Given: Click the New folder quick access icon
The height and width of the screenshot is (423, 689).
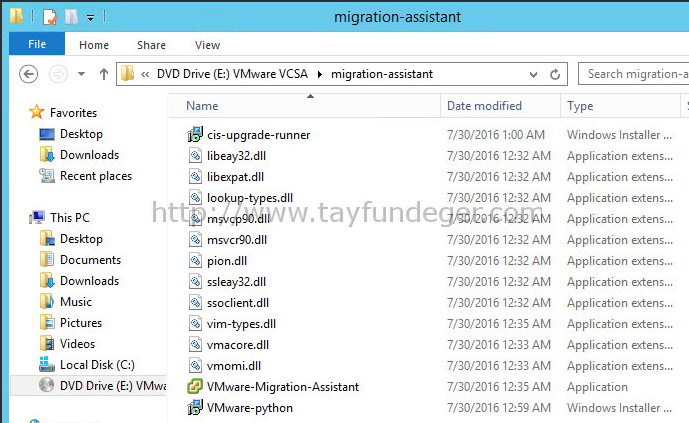Looking at the screenshot, I should pos(71,17).
